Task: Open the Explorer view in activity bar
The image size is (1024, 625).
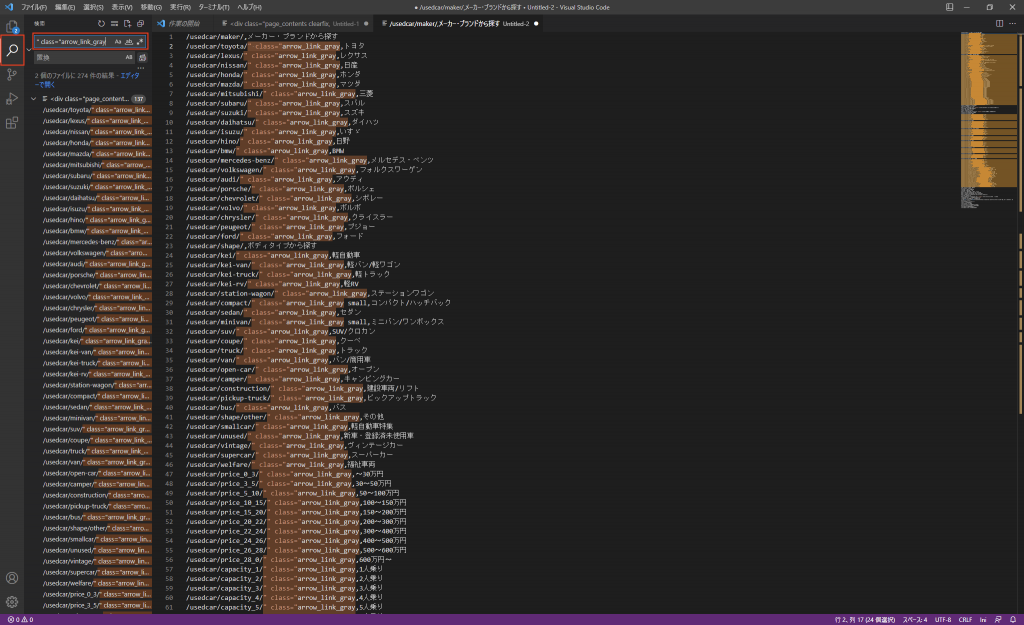Action: pos(12,27)
